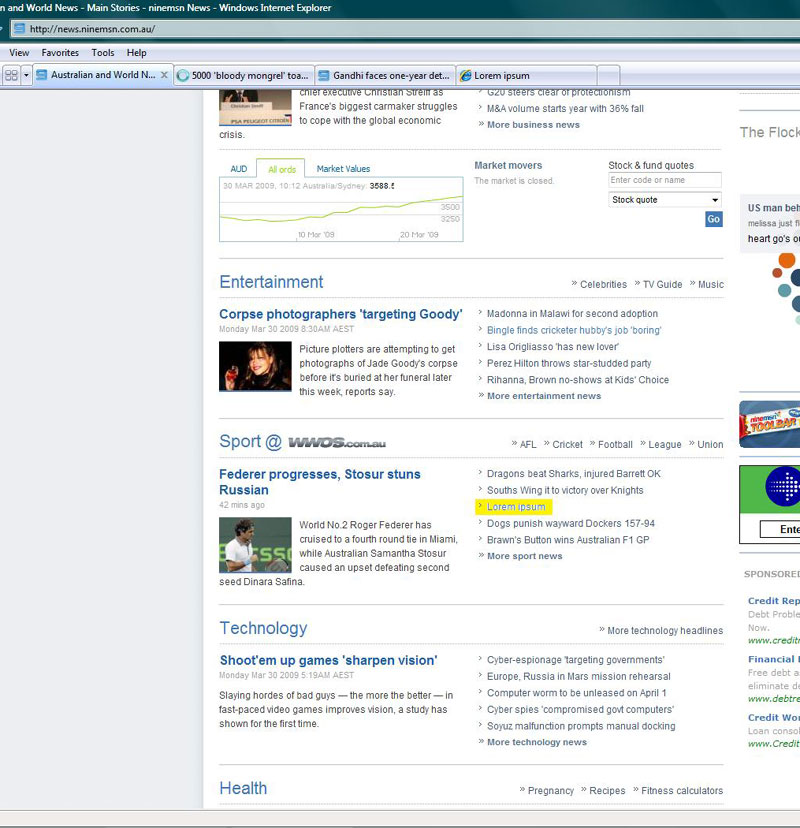Click the highlighted Lorem ipsum sport link

click(x=516, y=507)
